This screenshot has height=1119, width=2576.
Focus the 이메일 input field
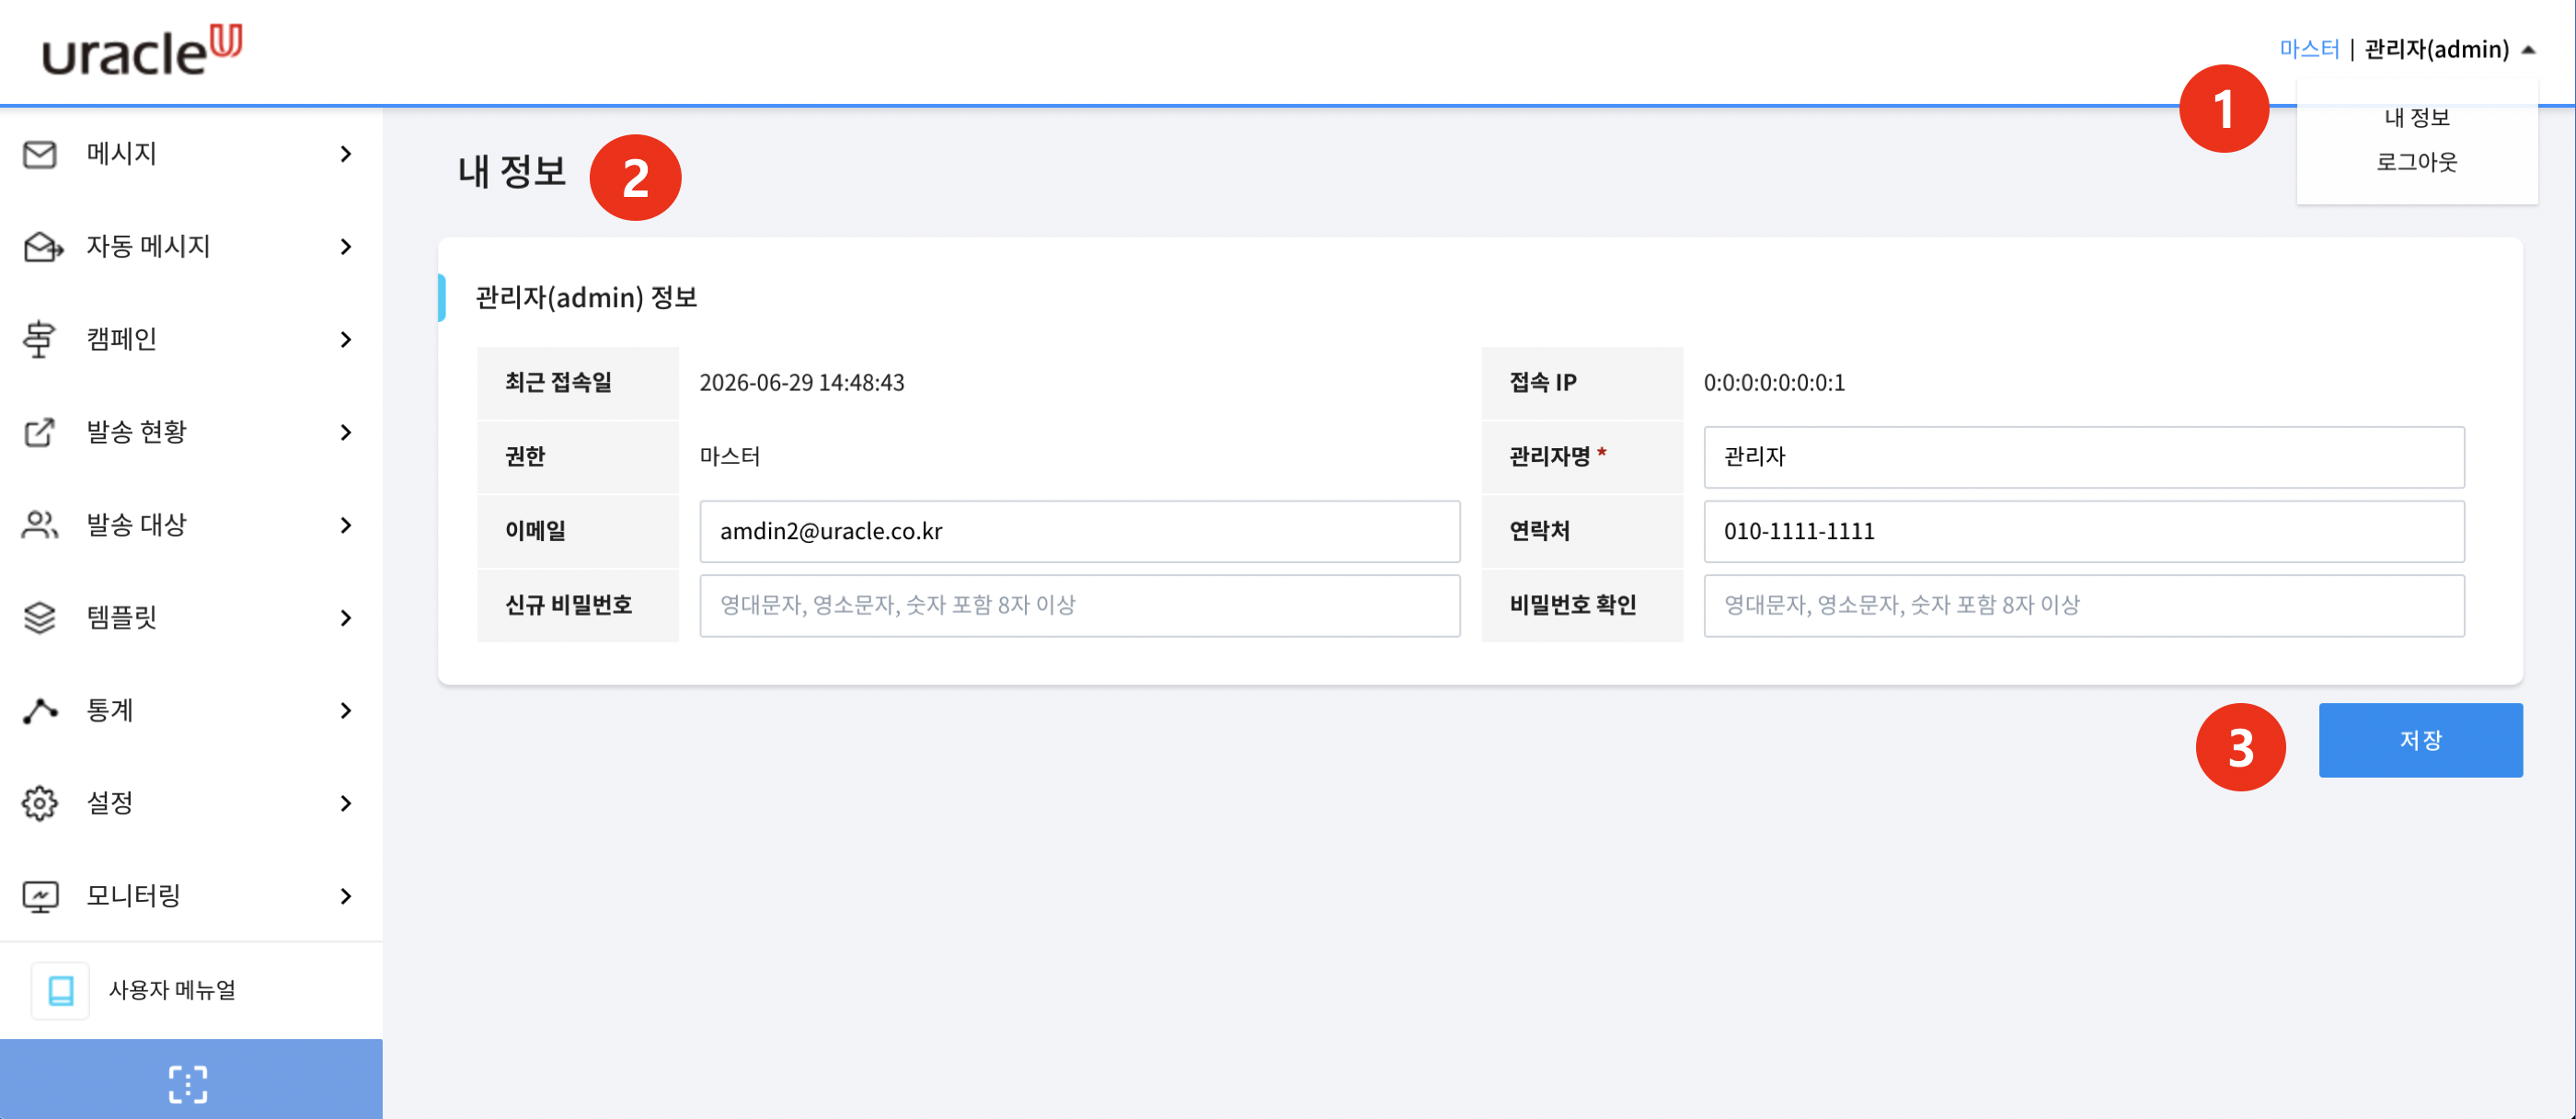pos(1079,531)
